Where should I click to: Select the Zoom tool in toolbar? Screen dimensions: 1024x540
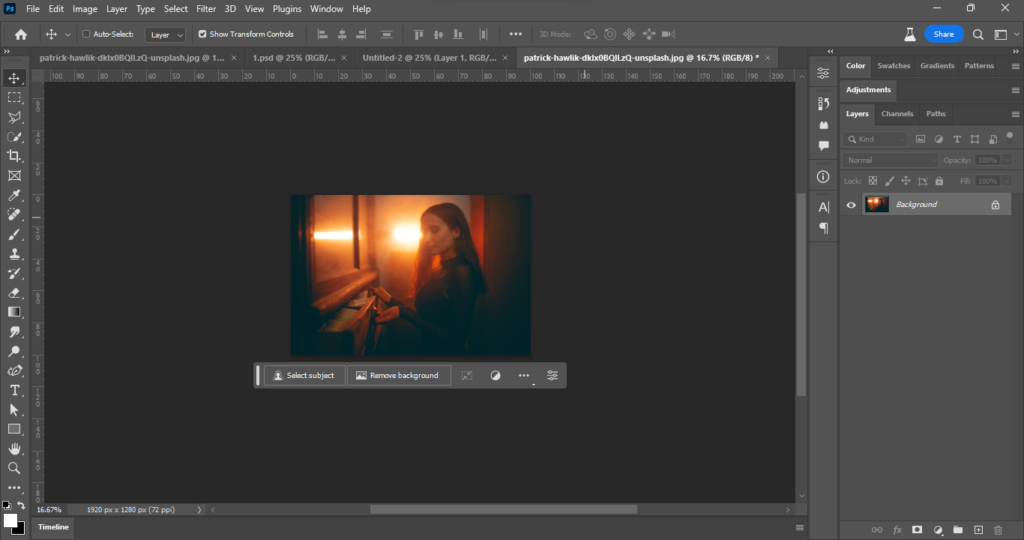[x=14, y=468]
